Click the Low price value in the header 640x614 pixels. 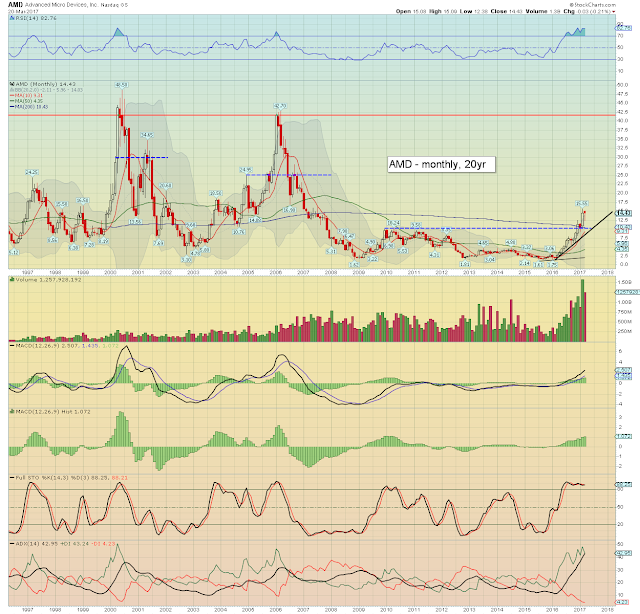click(481, 11)
